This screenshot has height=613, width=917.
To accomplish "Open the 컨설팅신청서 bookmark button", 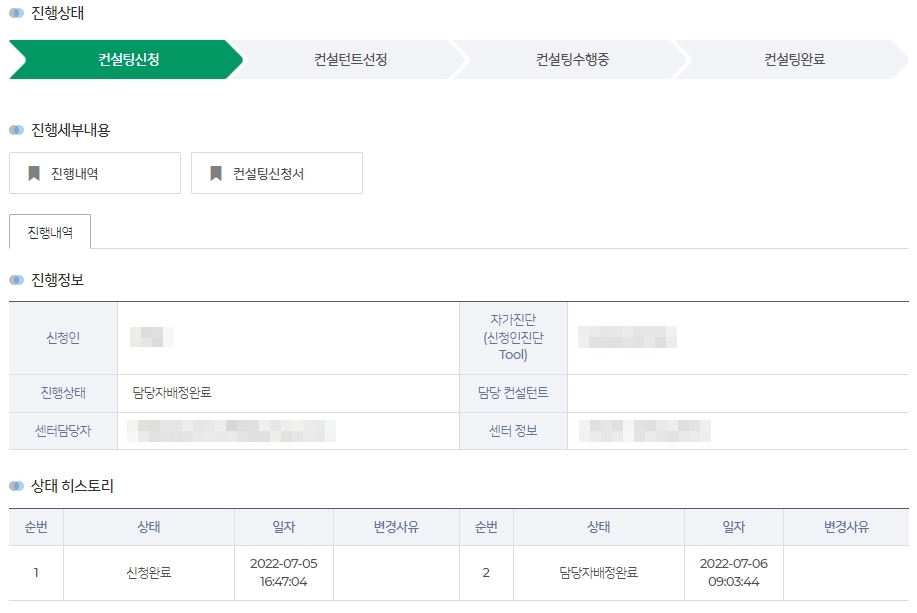I will (277, 173).
